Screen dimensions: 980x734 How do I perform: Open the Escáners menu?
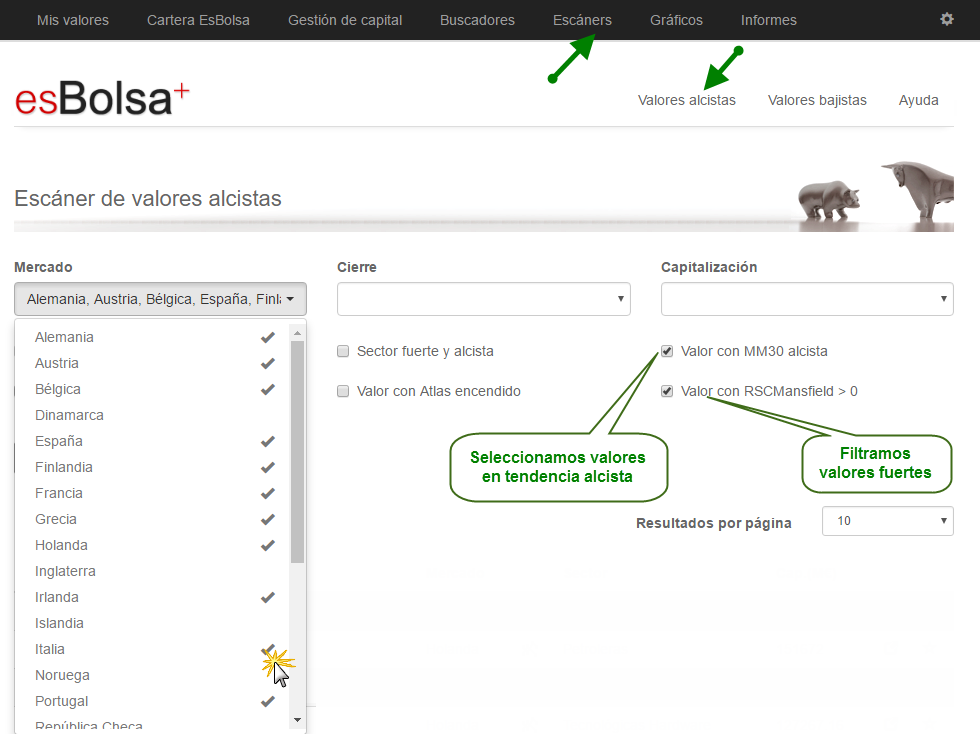tap(582, 20)
